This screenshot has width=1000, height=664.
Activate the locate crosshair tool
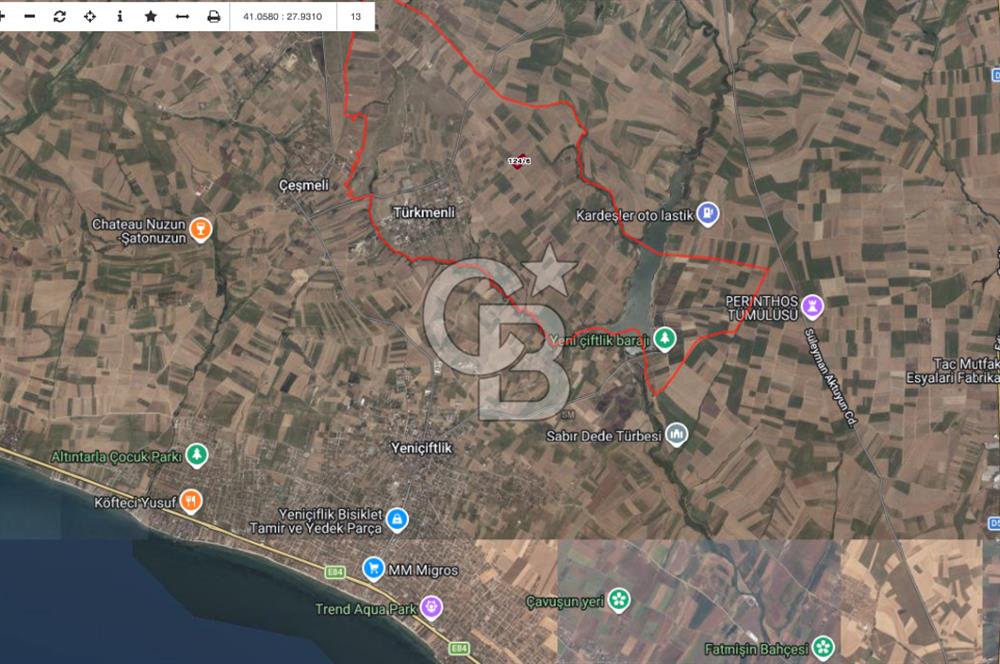pyautogui.click(x=90, y=17)
